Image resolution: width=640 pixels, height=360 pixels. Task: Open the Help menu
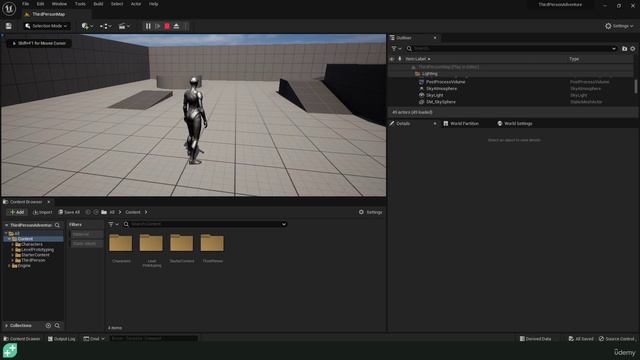click(x=153, y=4)
